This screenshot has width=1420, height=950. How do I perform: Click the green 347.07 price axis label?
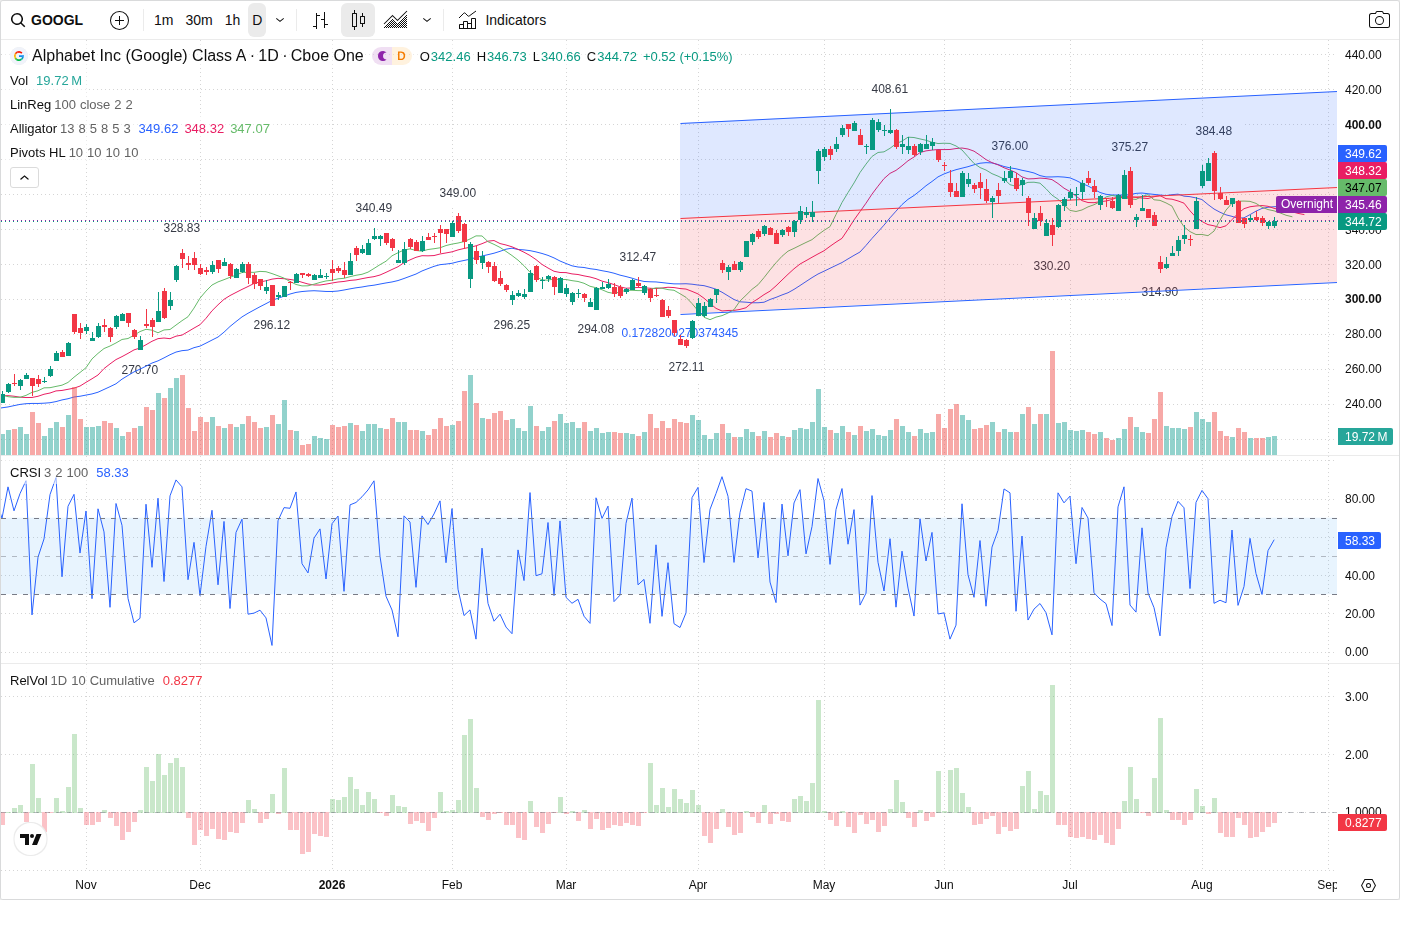1362,188
